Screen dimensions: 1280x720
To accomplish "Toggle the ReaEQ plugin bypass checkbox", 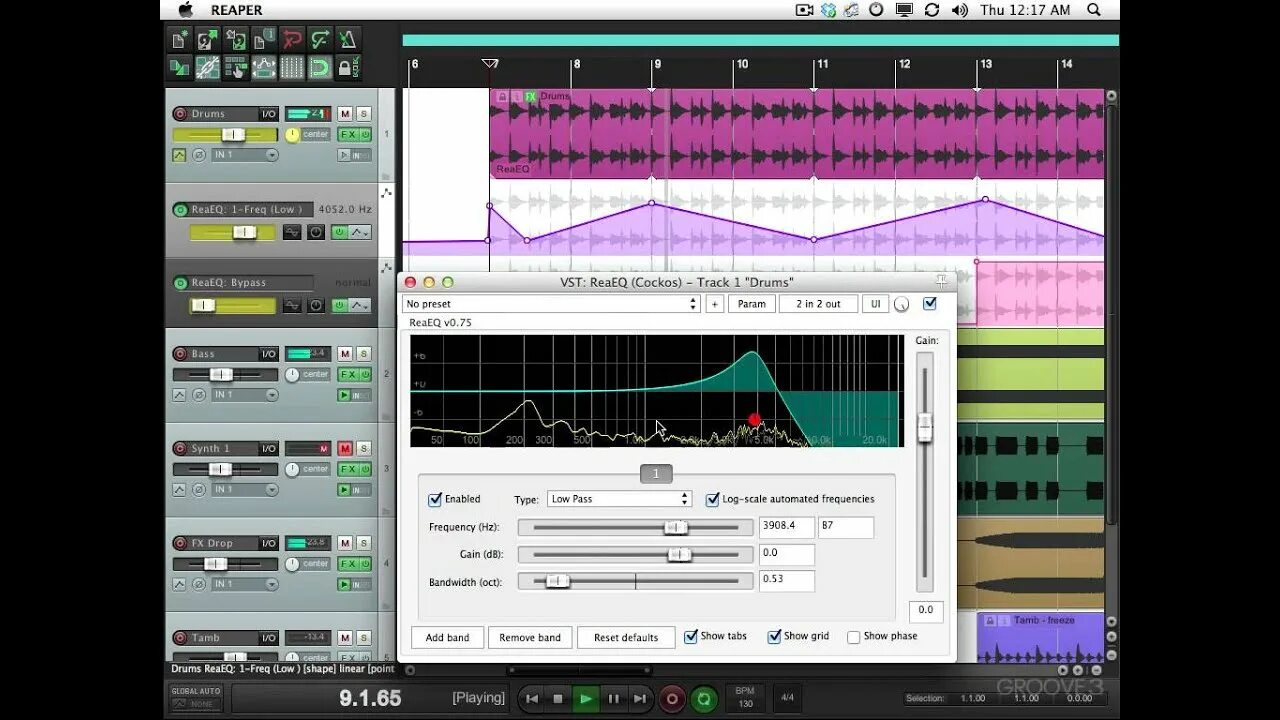I will [930, 303].
